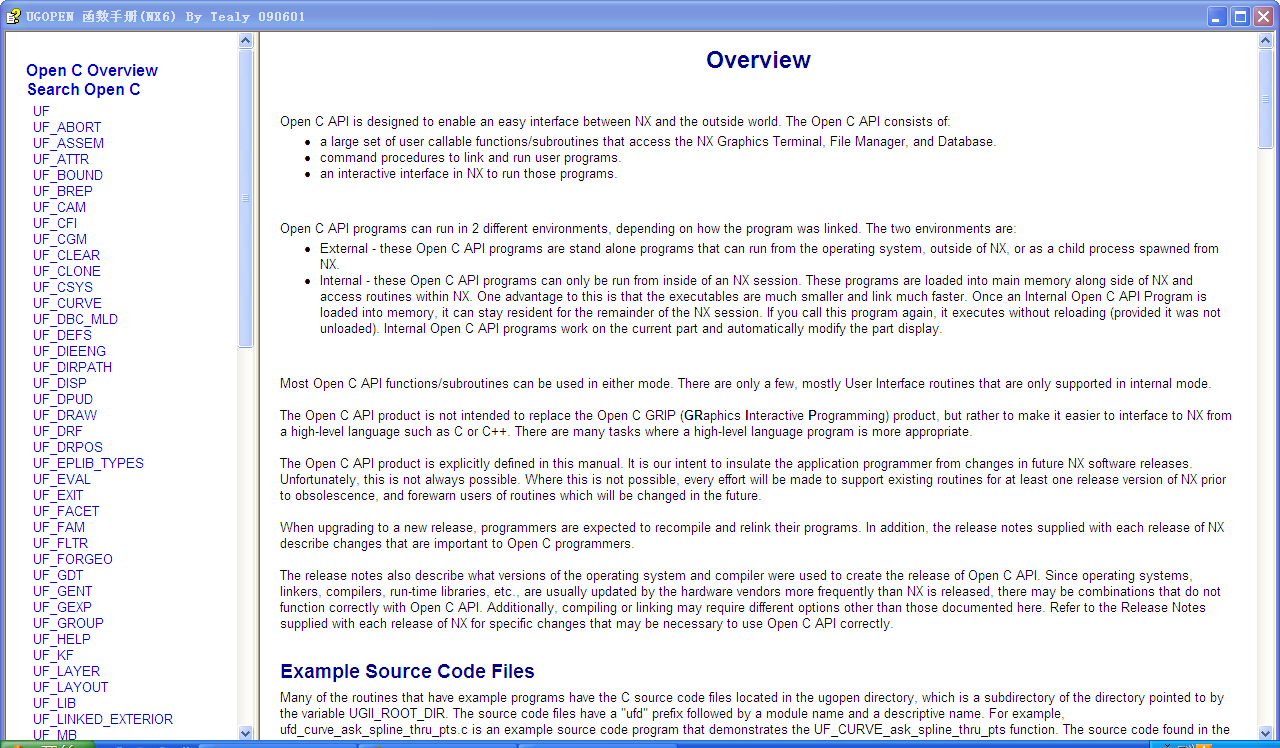Click content pane scroll-down arrow
1280x748 pixels.
1265,733
